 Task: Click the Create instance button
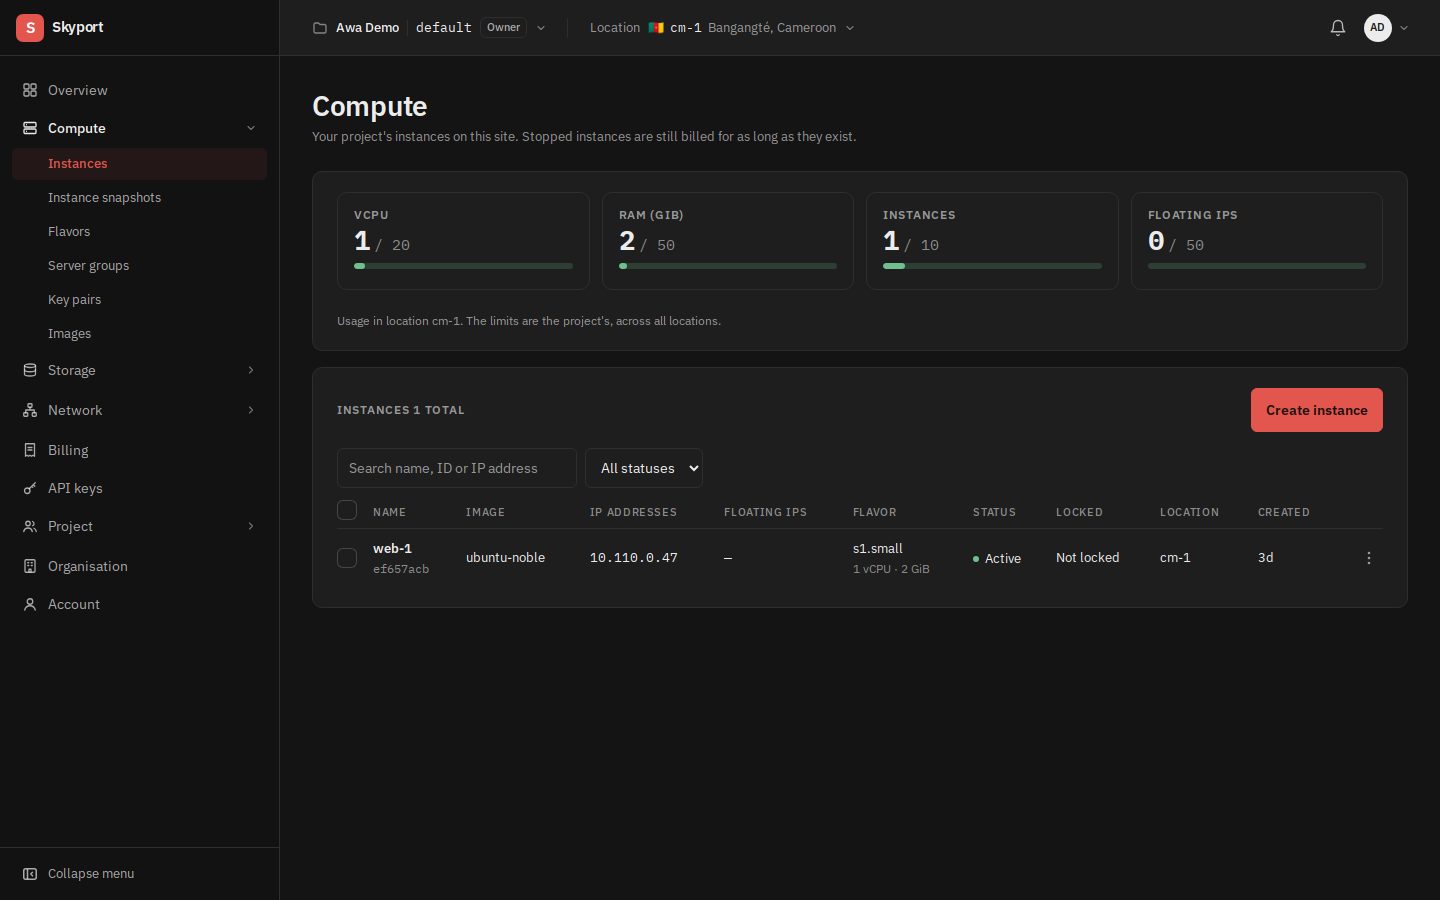tap(1316, 410)
